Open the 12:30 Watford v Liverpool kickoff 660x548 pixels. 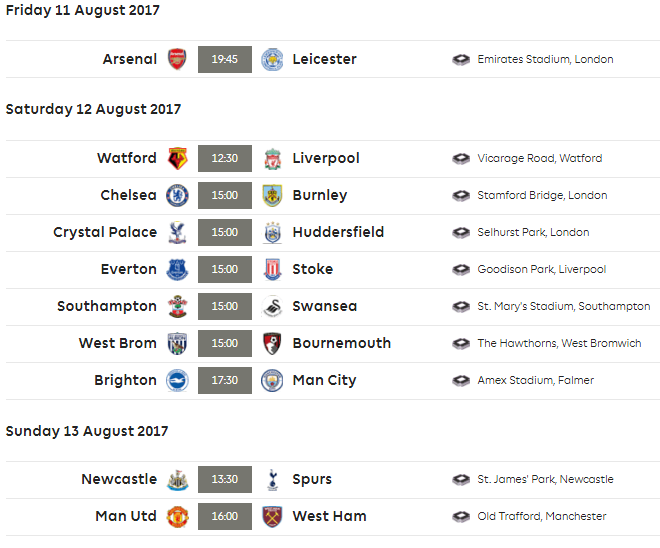[x=225, y=158]
